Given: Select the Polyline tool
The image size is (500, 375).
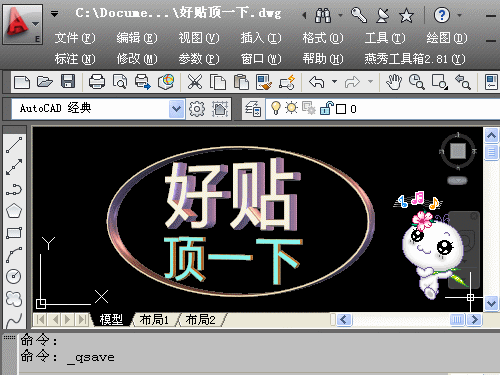Looking at the screenshot, I should [x=14, y=189].
